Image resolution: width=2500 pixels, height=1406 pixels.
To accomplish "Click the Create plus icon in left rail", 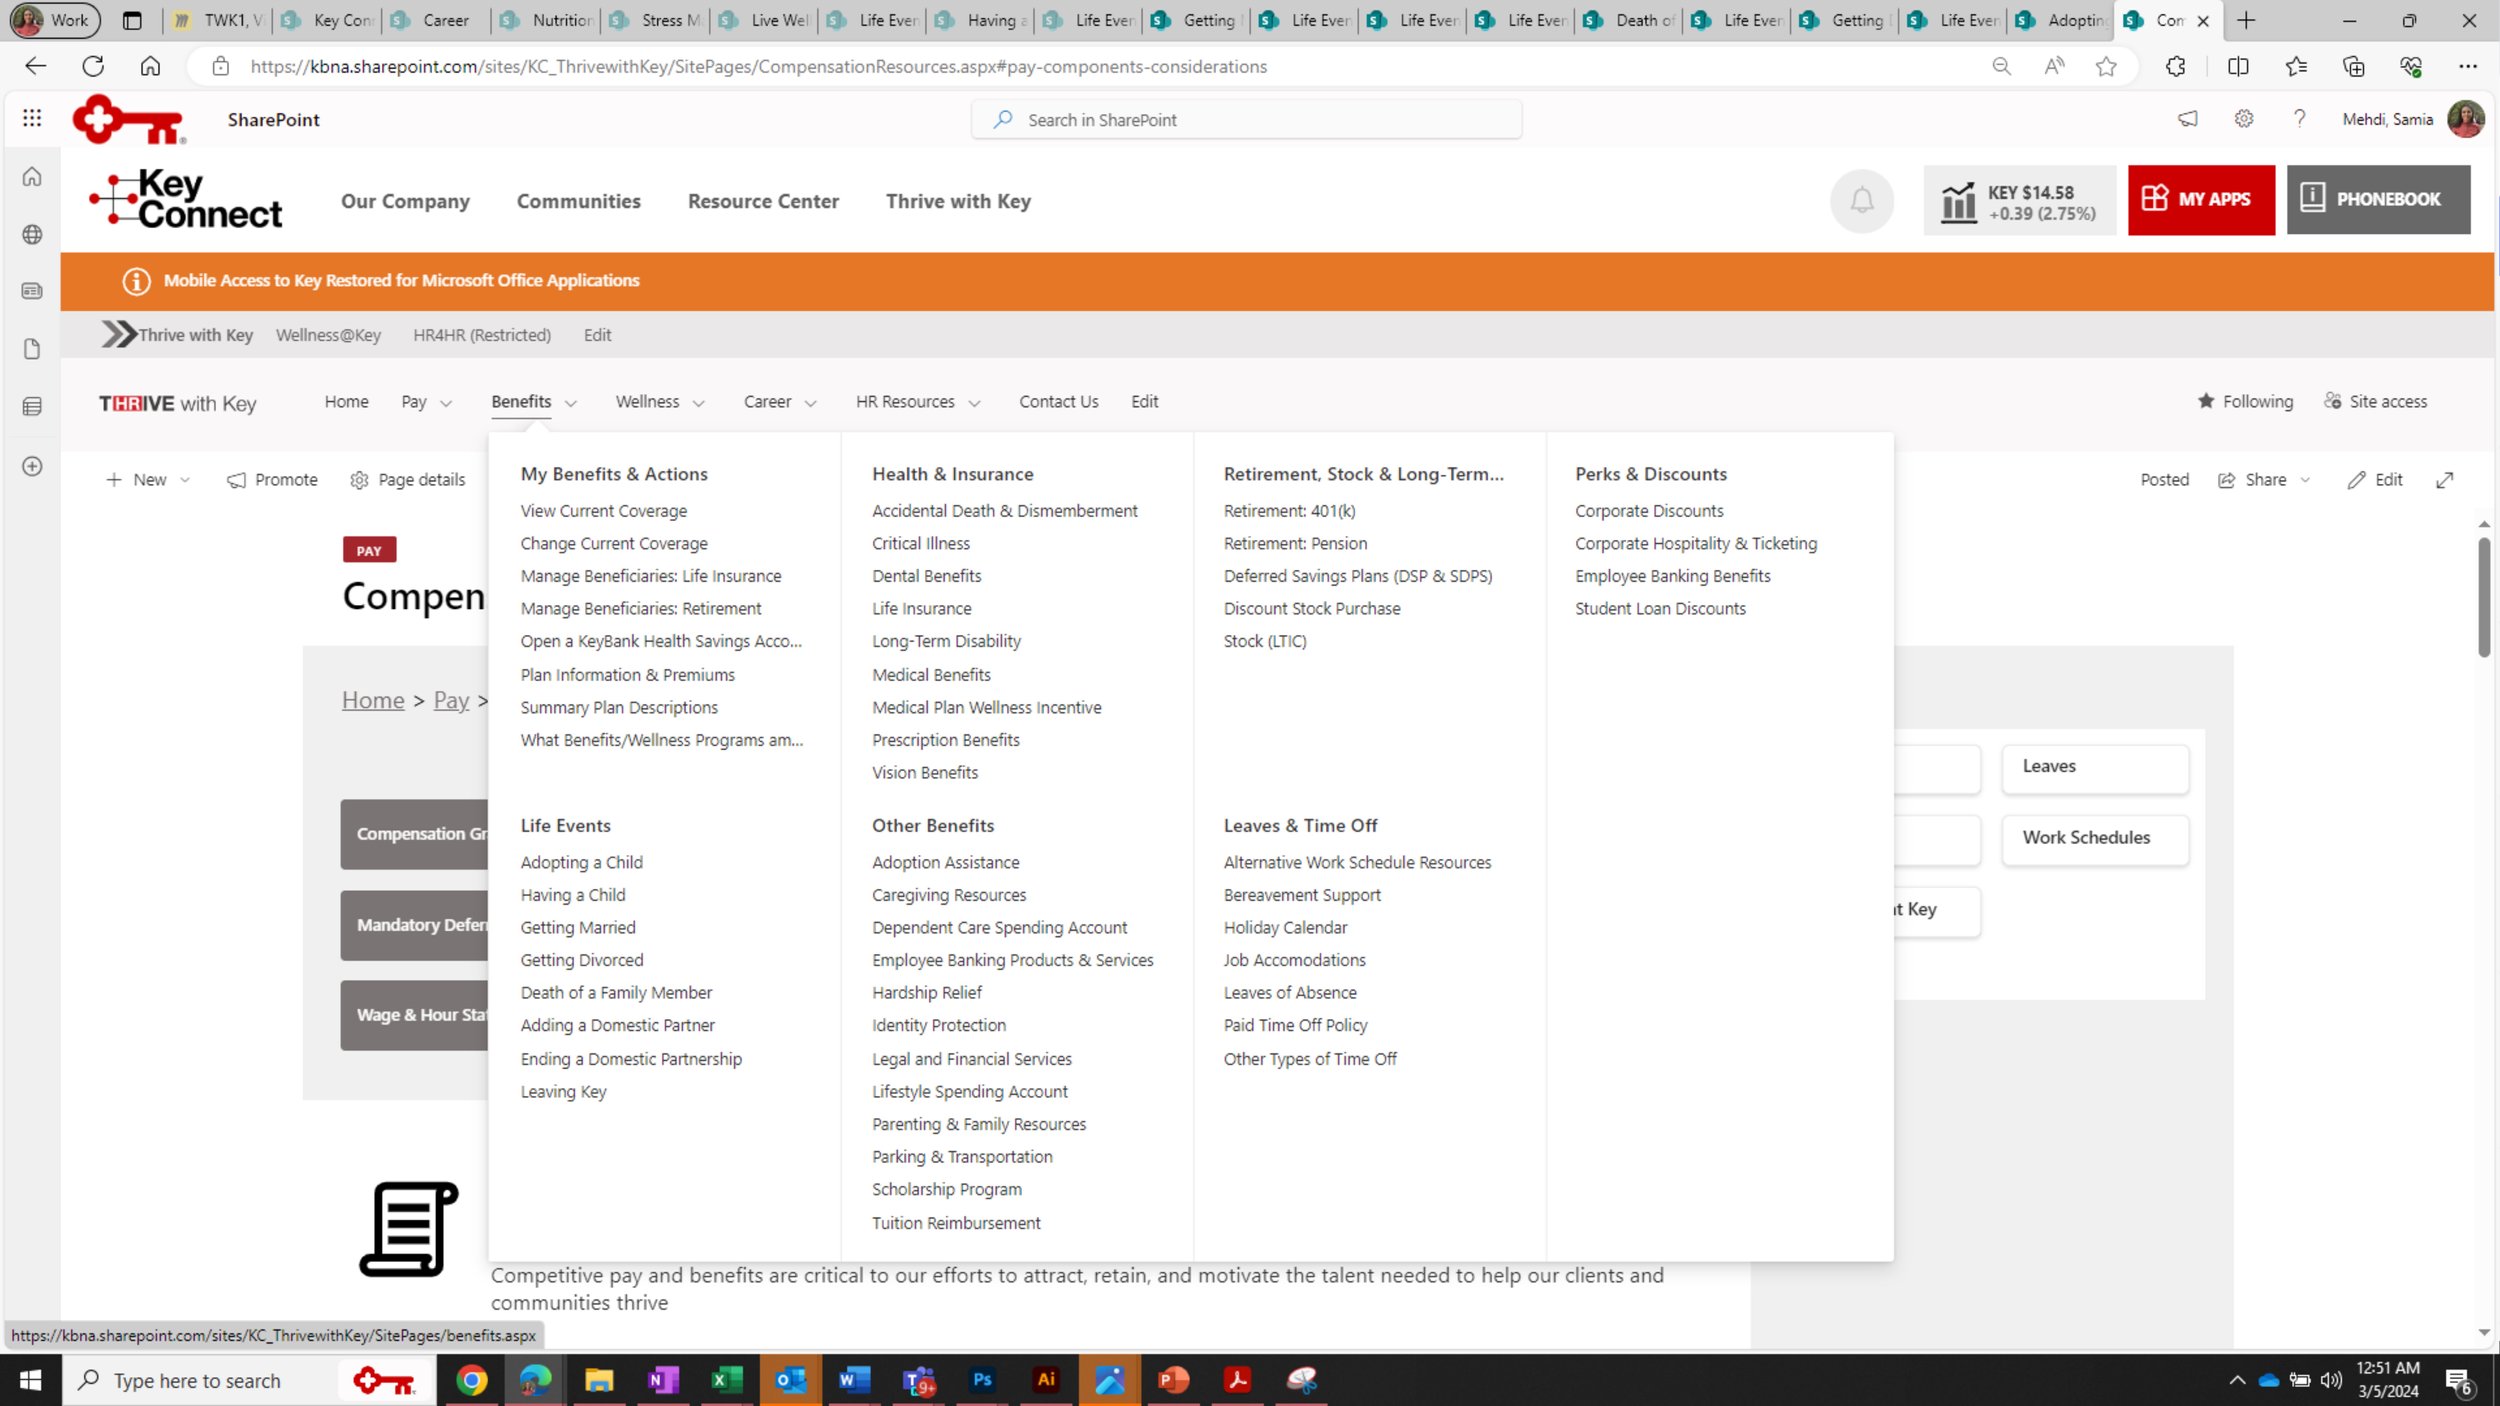I will click(32, 466).
